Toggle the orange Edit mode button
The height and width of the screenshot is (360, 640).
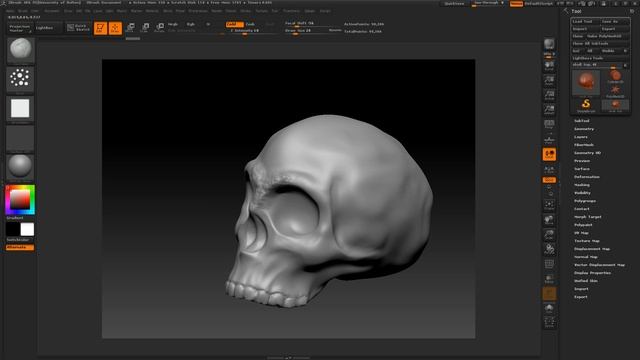coord(100,28)
